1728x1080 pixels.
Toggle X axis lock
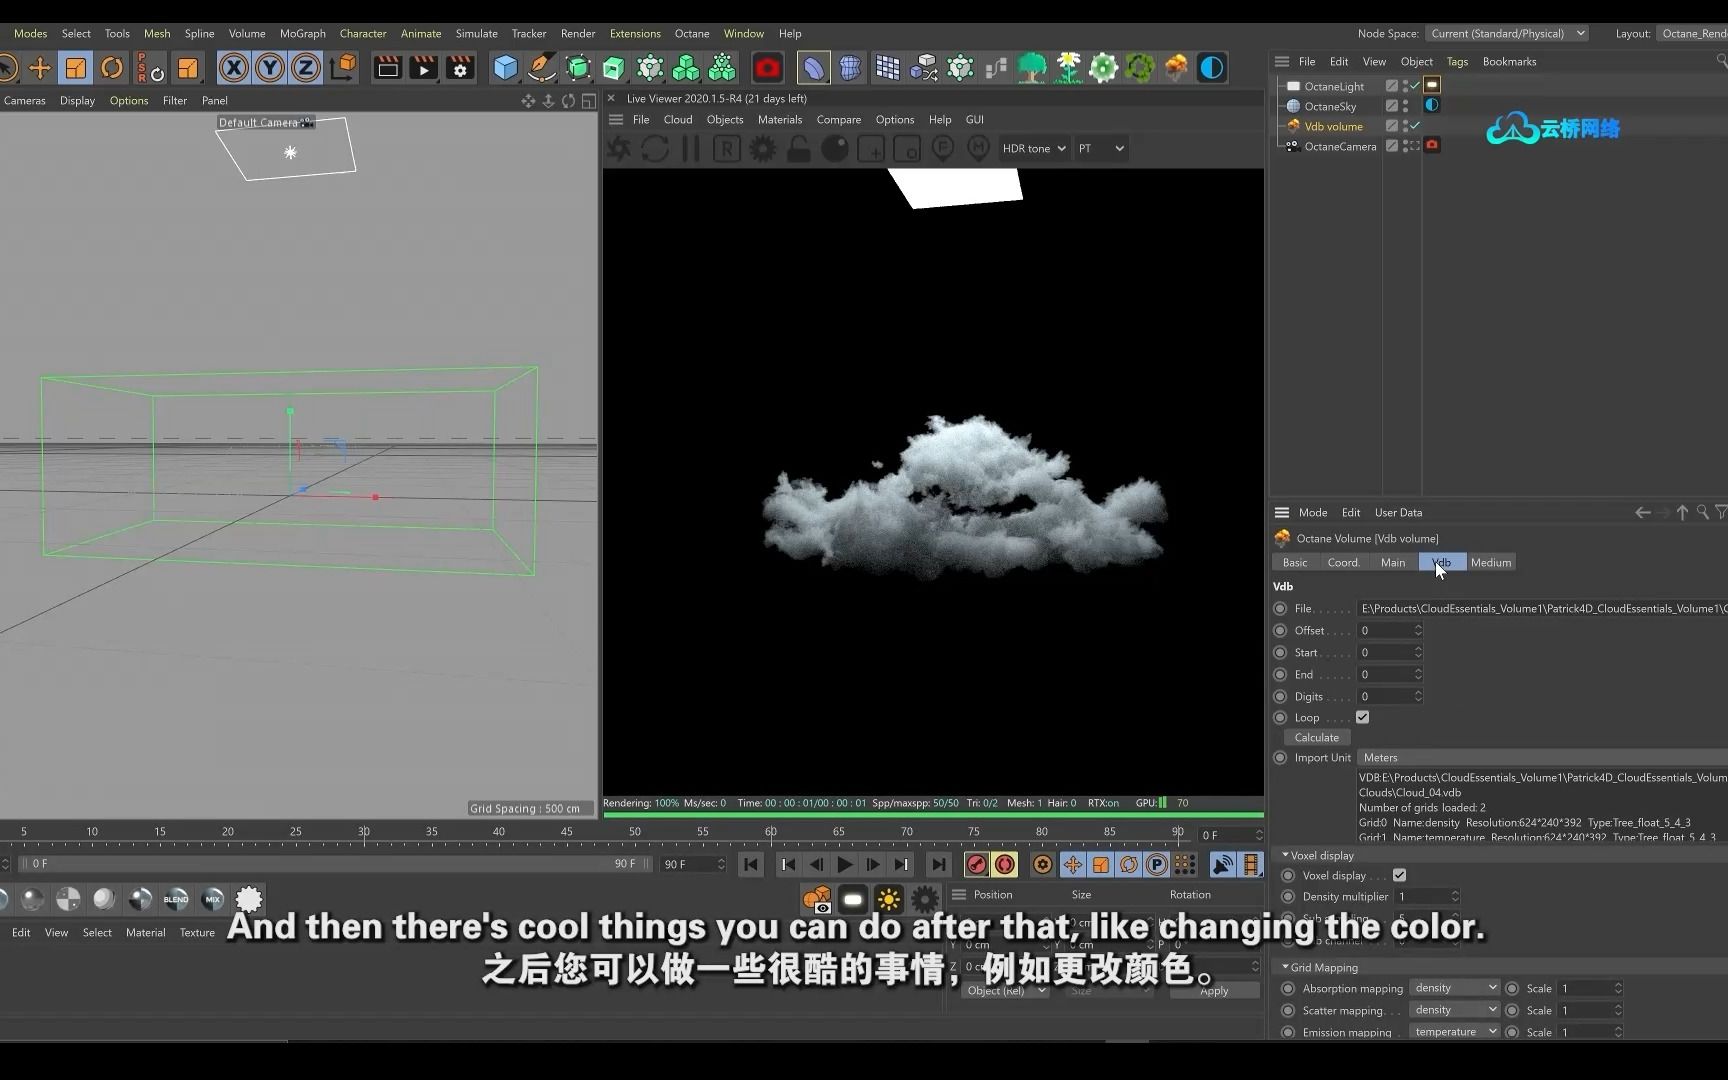pyautogui.click(x=234, y=68)
